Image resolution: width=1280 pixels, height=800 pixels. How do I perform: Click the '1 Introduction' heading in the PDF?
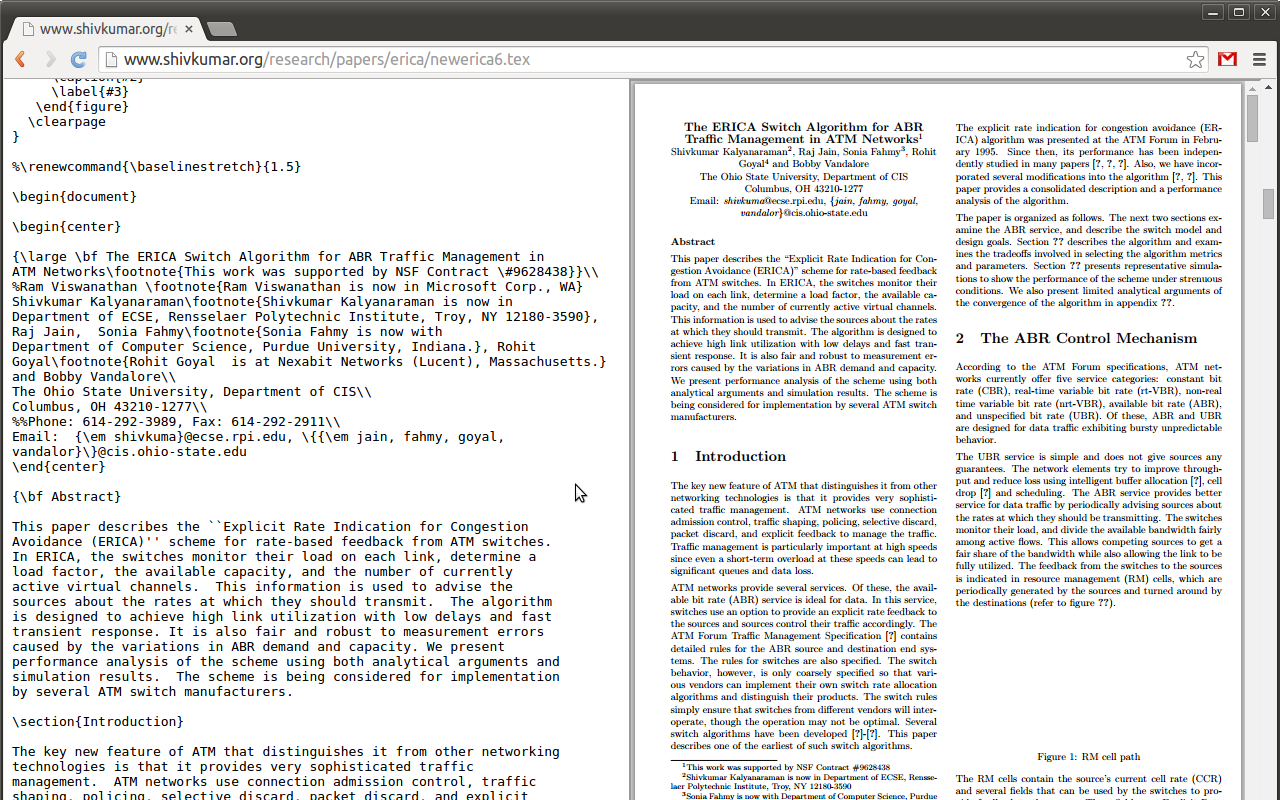pyautogui.click(x=728, y=457)
